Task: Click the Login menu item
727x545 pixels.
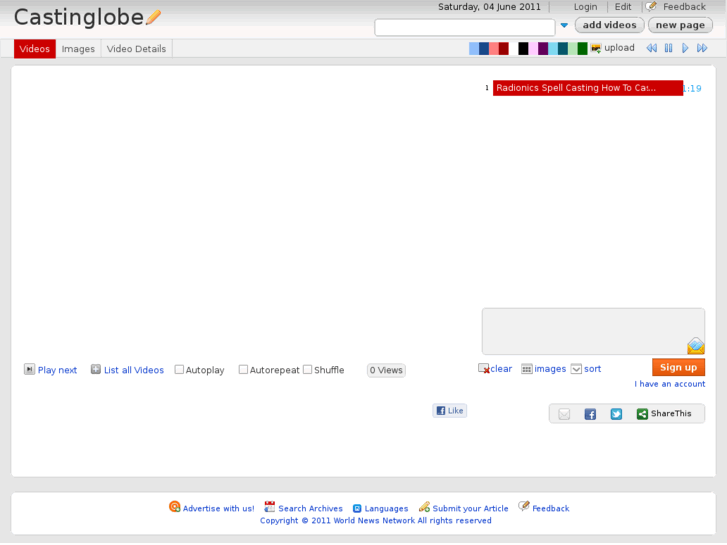Action: coord(585,7)
